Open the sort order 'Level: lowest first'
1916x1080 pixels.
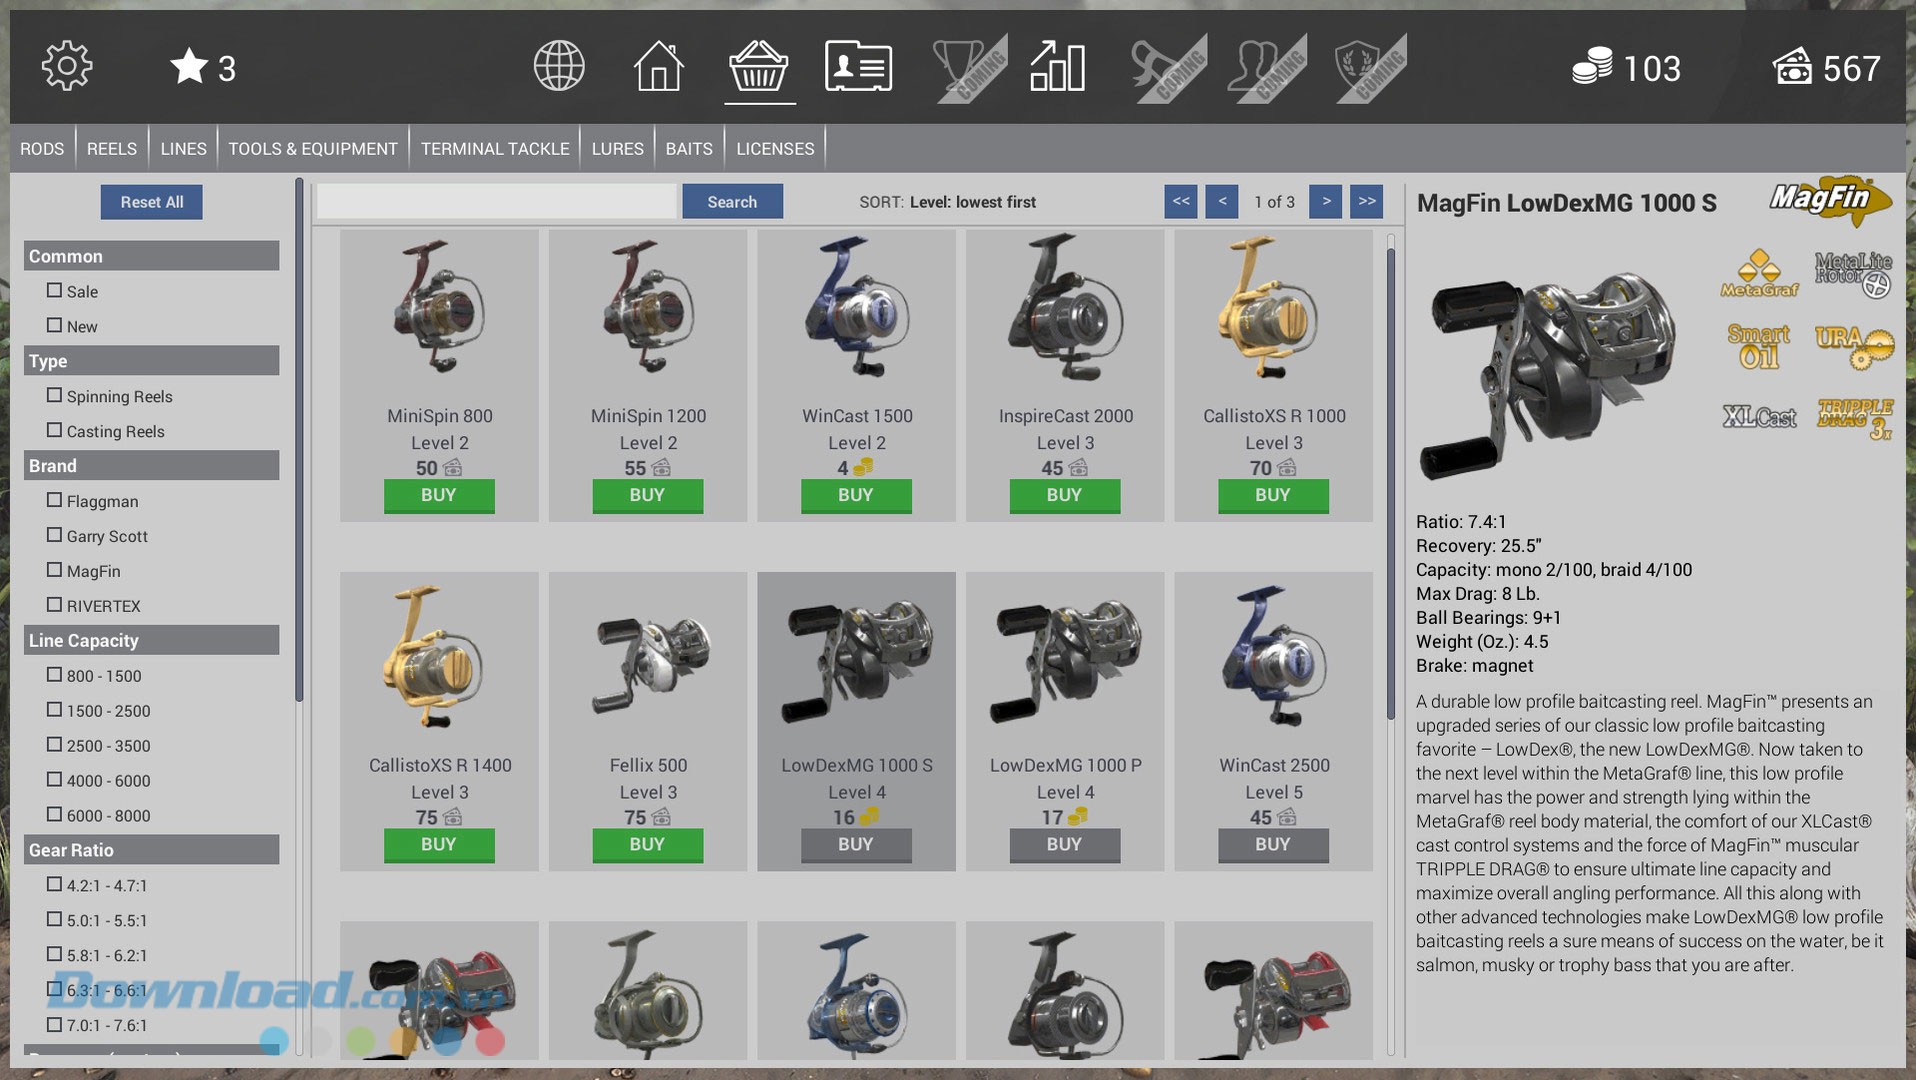971,202
